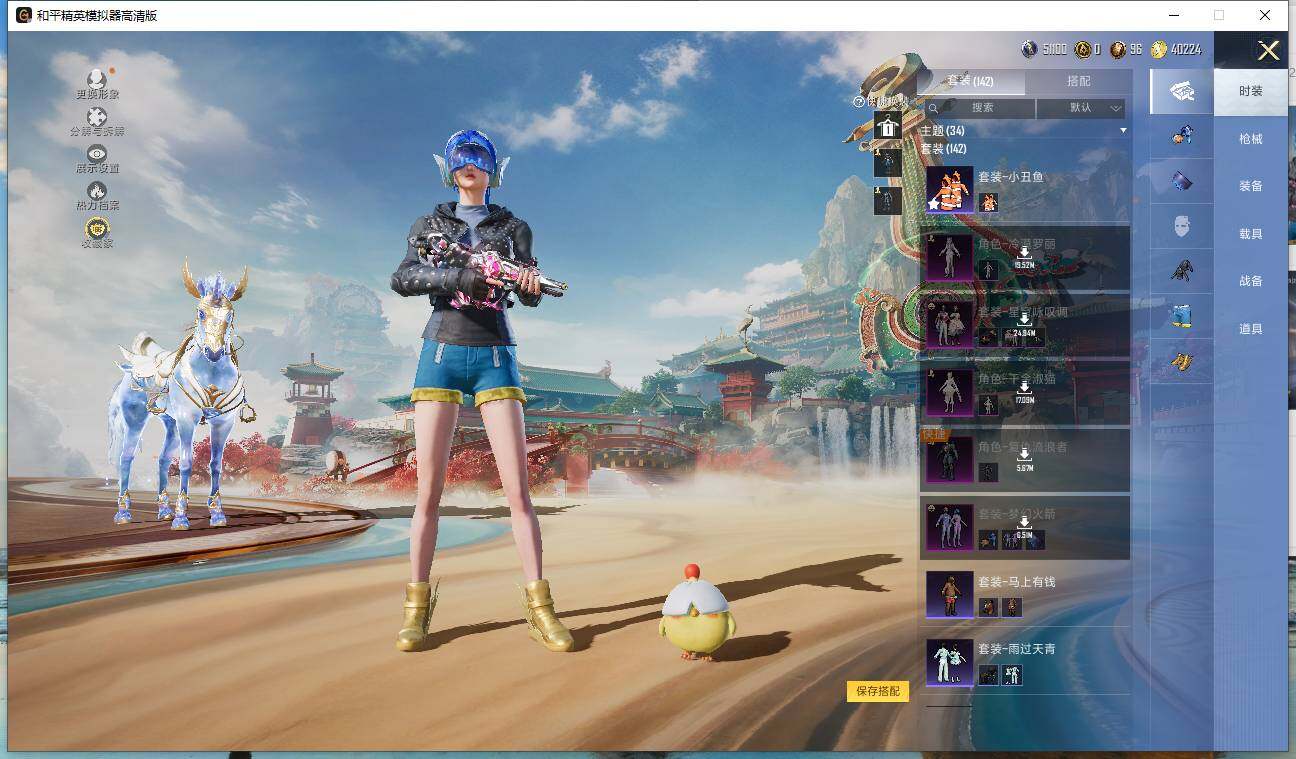Click the gold coin icon beside 40224

[x=1159, y=49]
